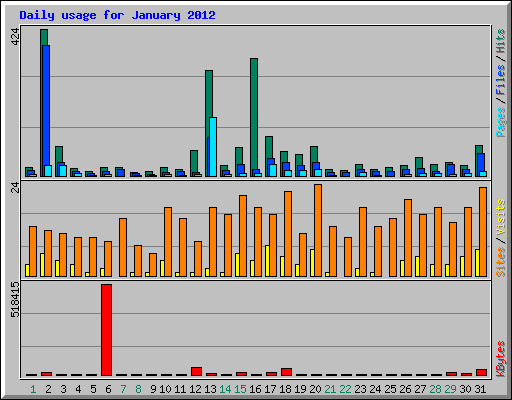Click the '518415' KBytes axis value
The height and width of the screenshot is (400, 512).
click(16, 299)
